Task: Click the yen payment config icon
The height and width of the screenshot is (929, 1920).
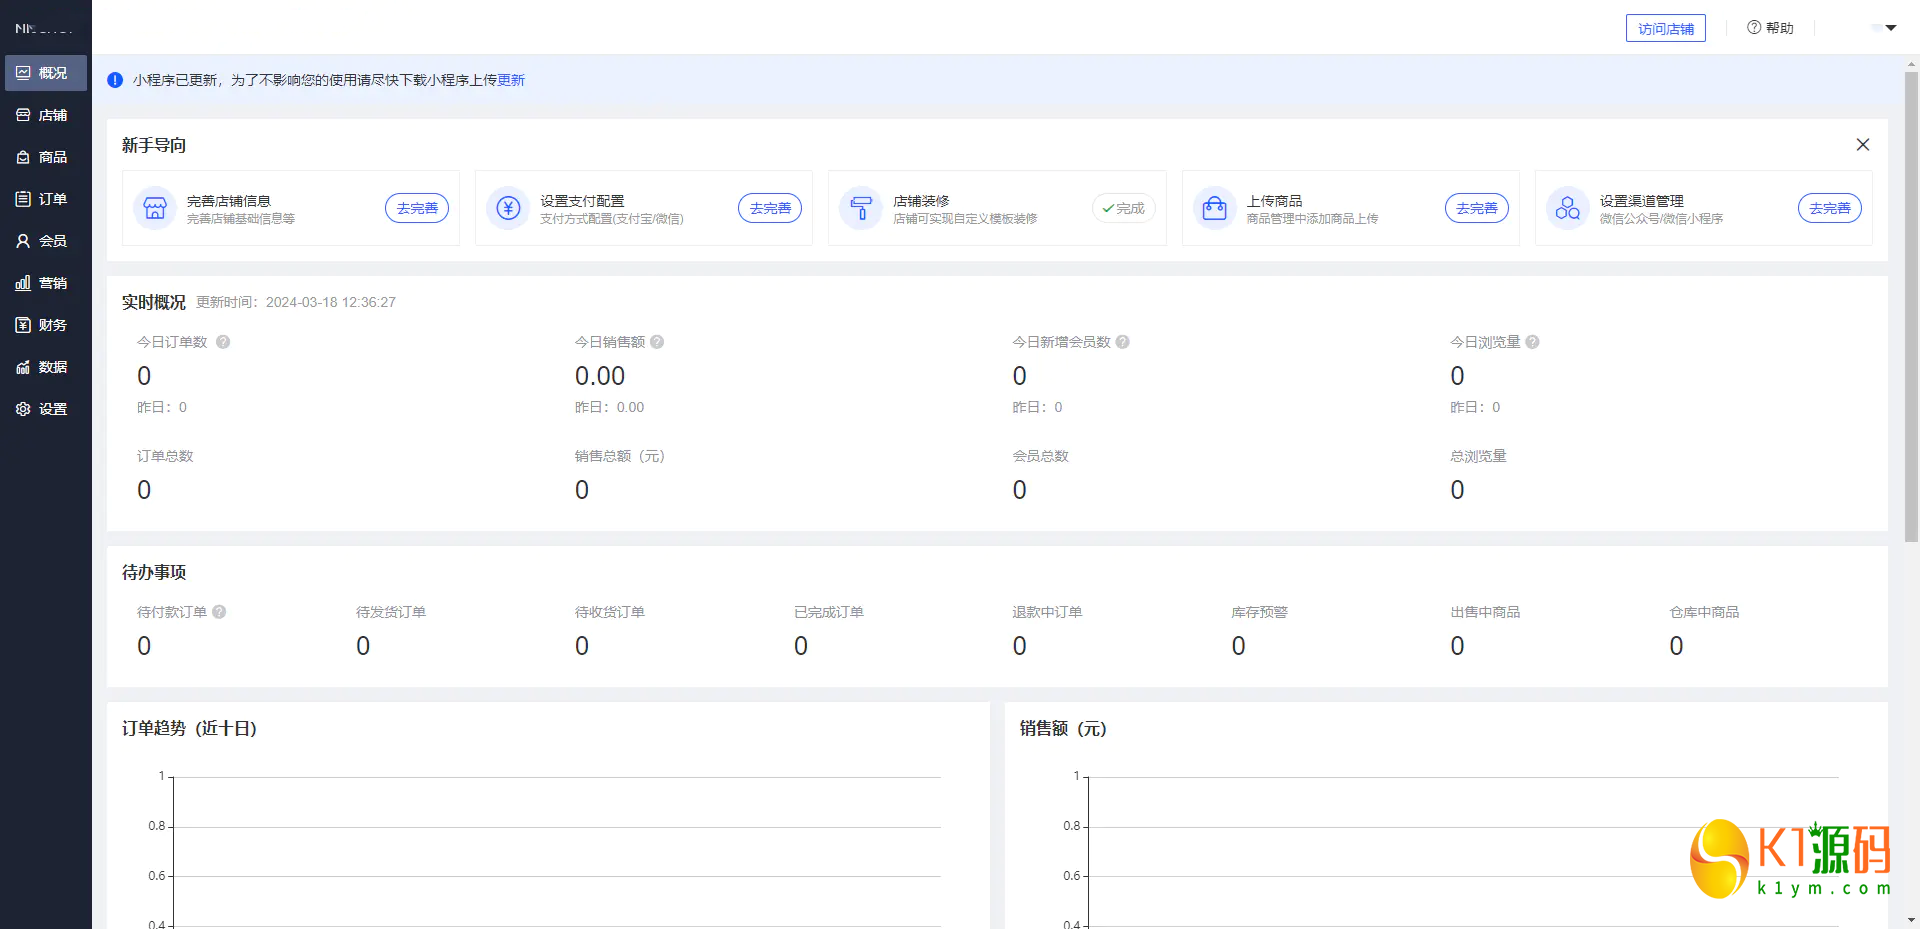Action: [x=508, y=208]
